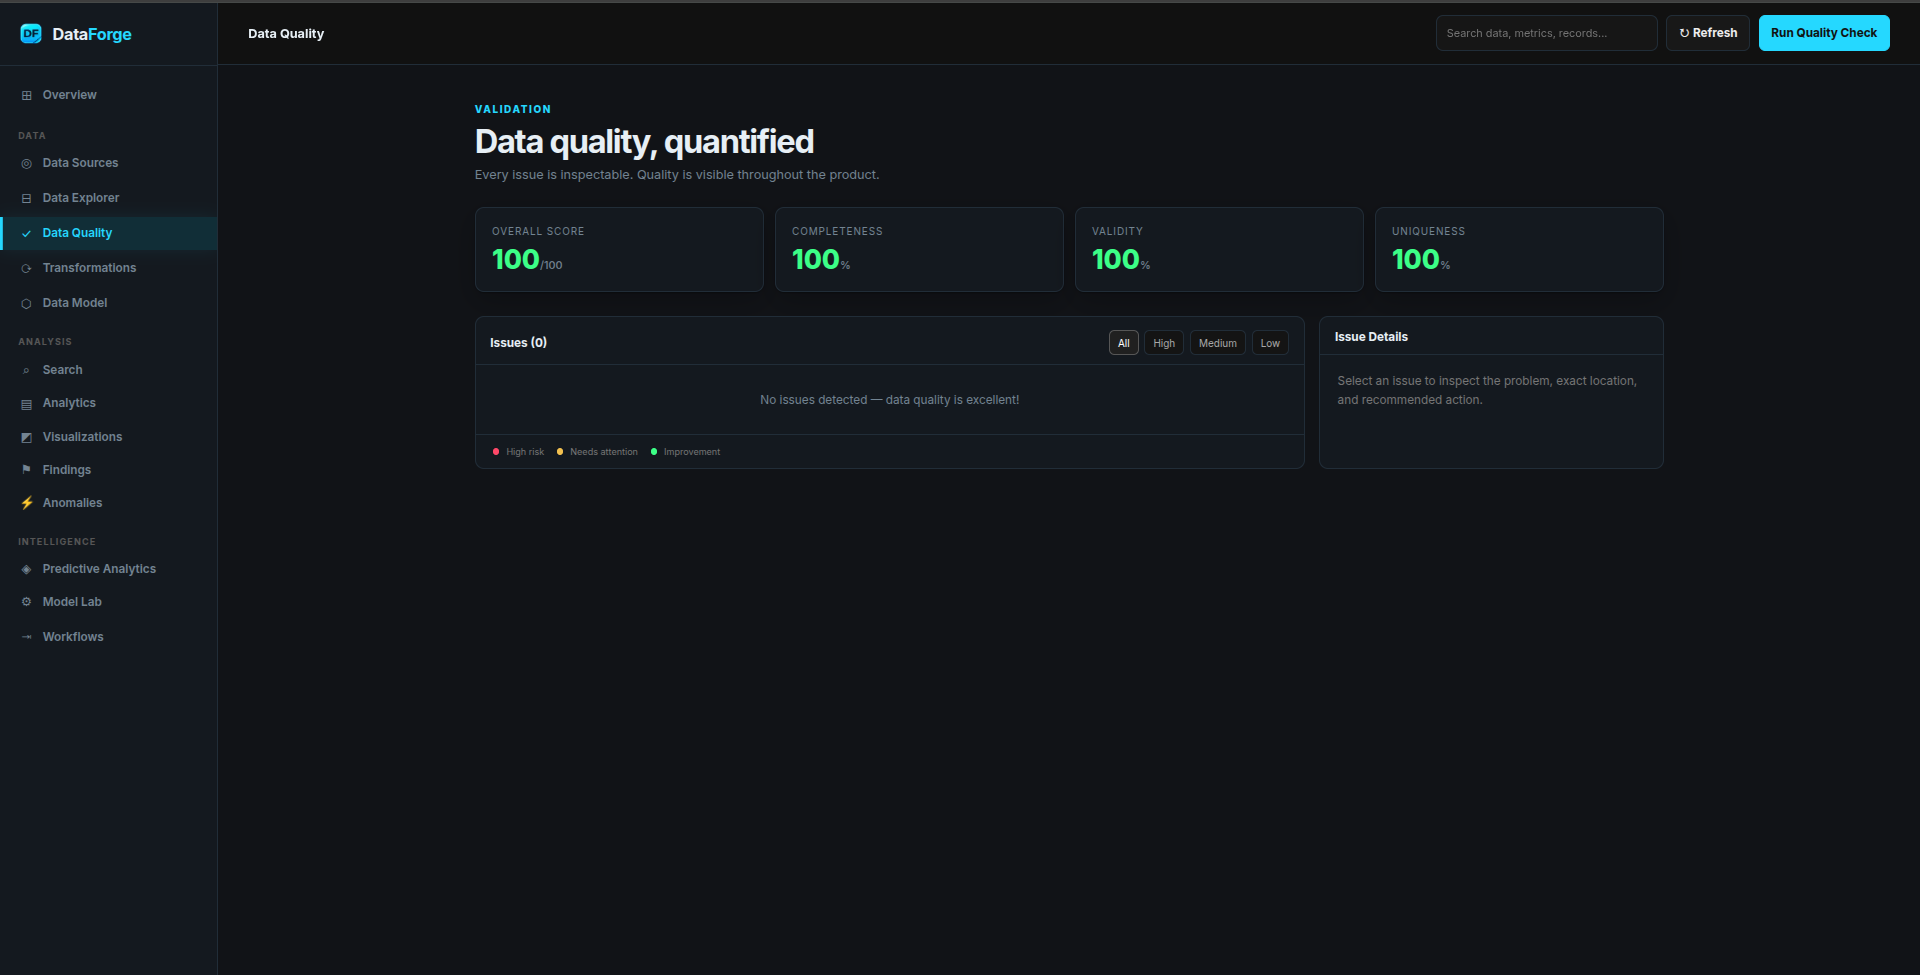Click the Completeness metric card
Image resolution: width=1920 pixels, height=975 pixels.
(x=919, y=250)
